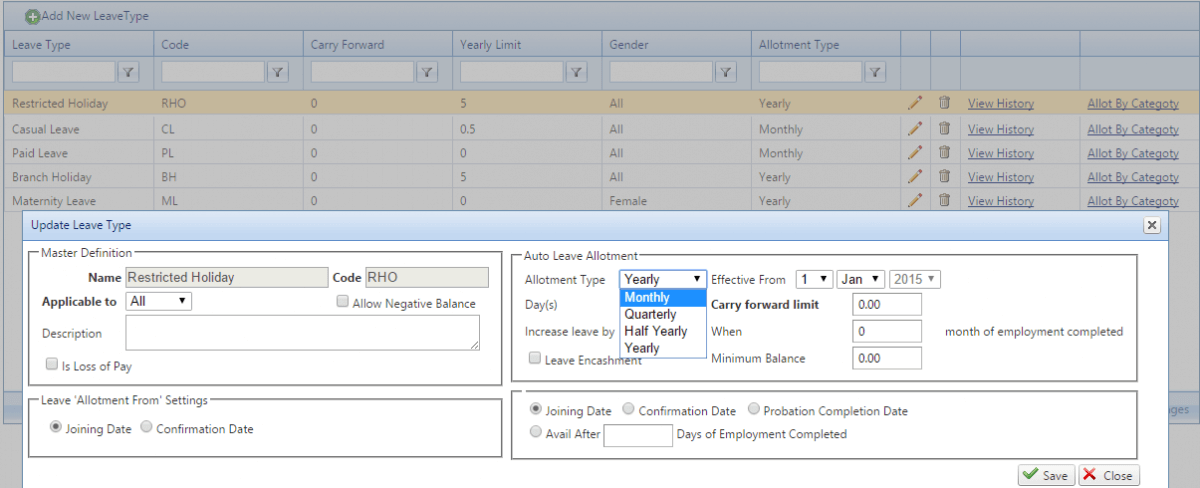Select Confirmation Date in Allotment From settings
The height and width of the screenshot is (488, 1200).
[147, 428]
